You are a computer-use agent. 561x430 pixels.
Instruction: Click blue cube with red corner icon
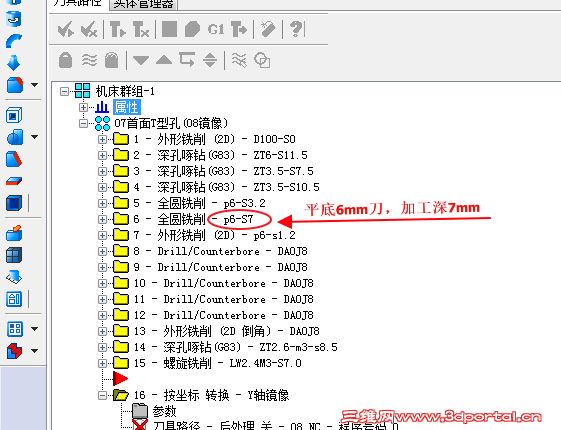pos(15,85)
